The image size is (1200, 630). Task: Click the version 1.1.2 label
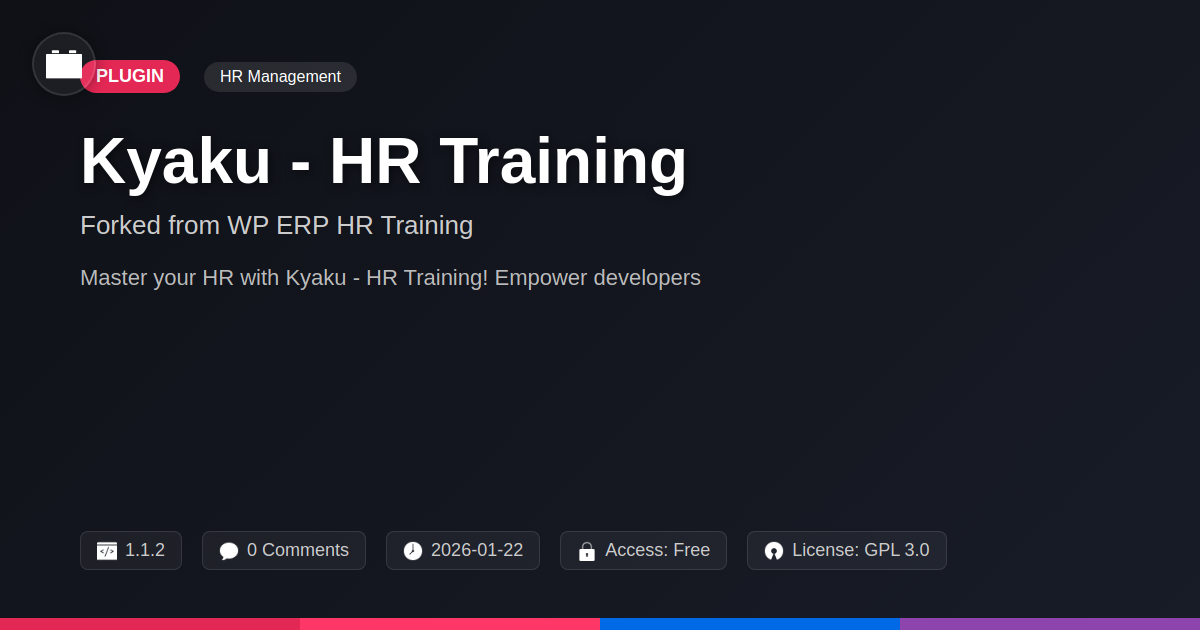coord(145,550)
